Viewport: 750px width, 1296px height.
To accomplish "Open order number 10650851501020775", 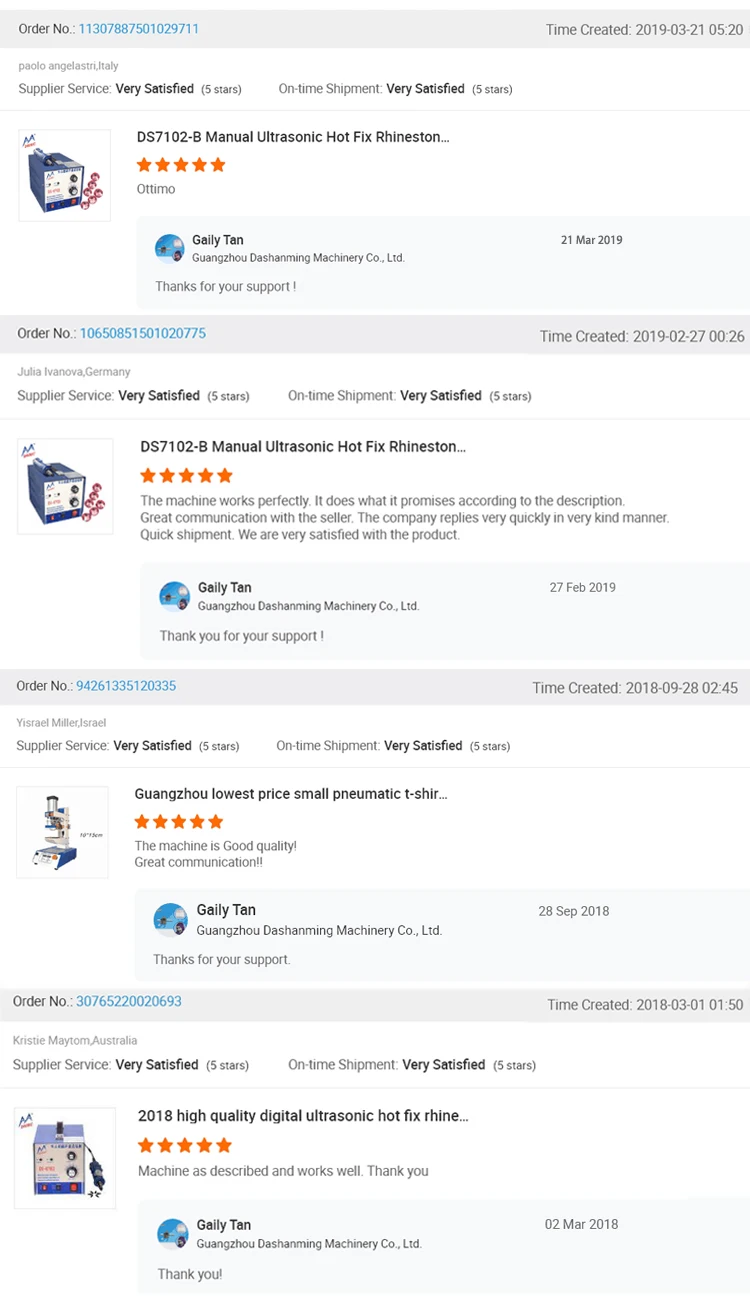I will click(x=142, y=333).
